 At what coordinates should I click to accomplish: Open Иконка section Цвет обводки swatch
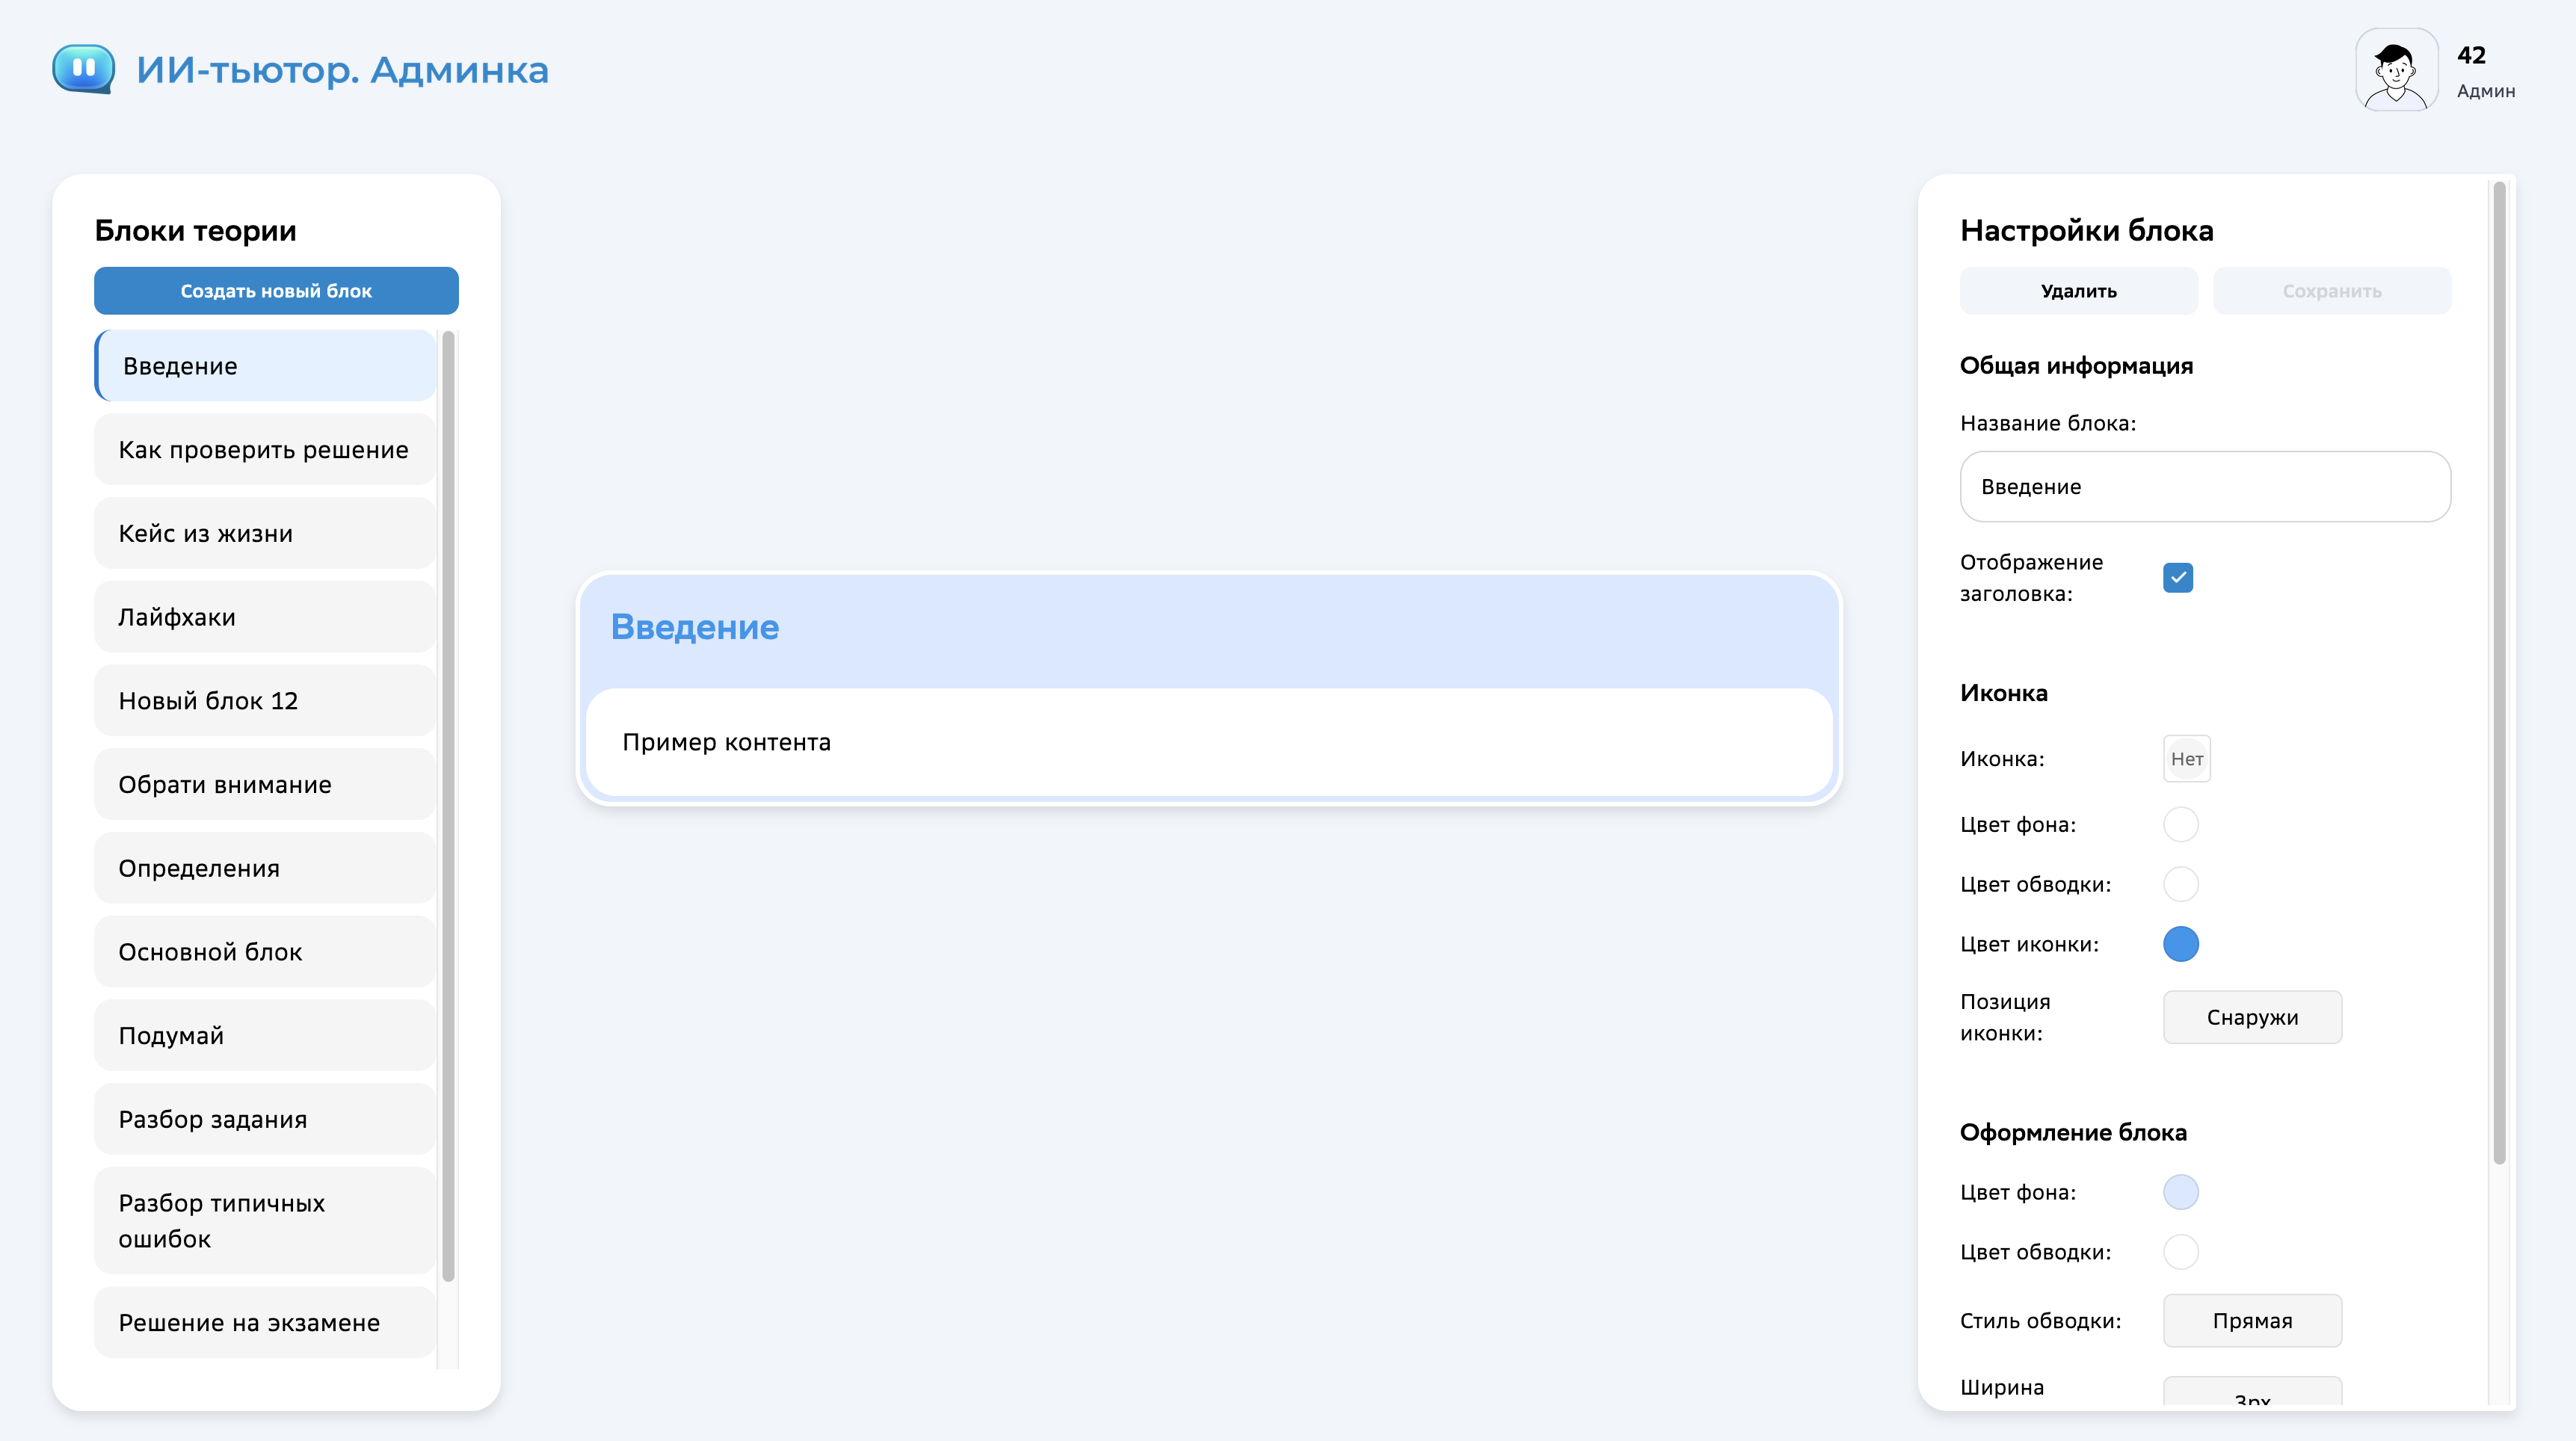point(2180,884)
